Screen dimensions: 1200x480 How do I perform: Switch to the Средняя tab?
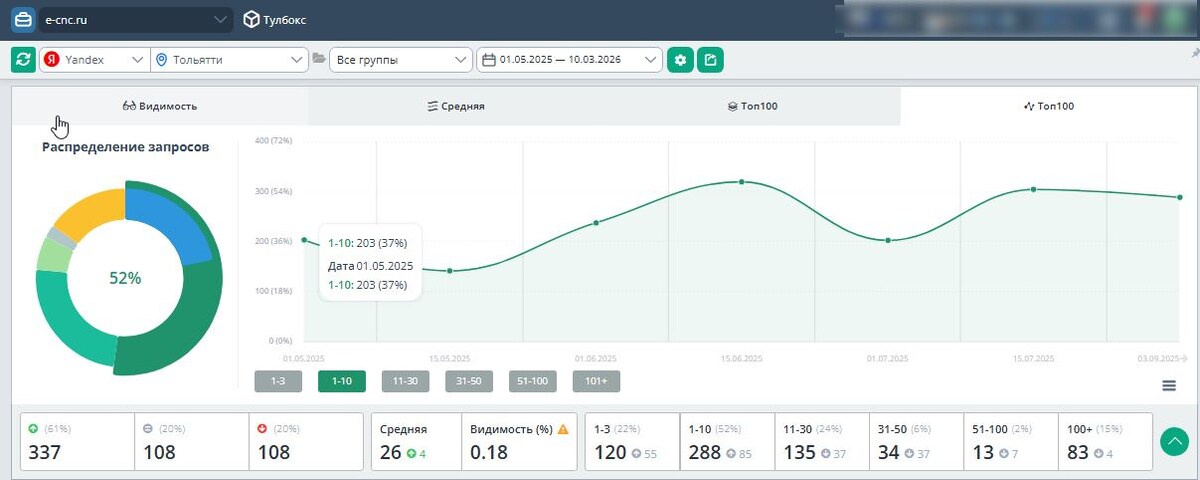[x=456, y=106]
